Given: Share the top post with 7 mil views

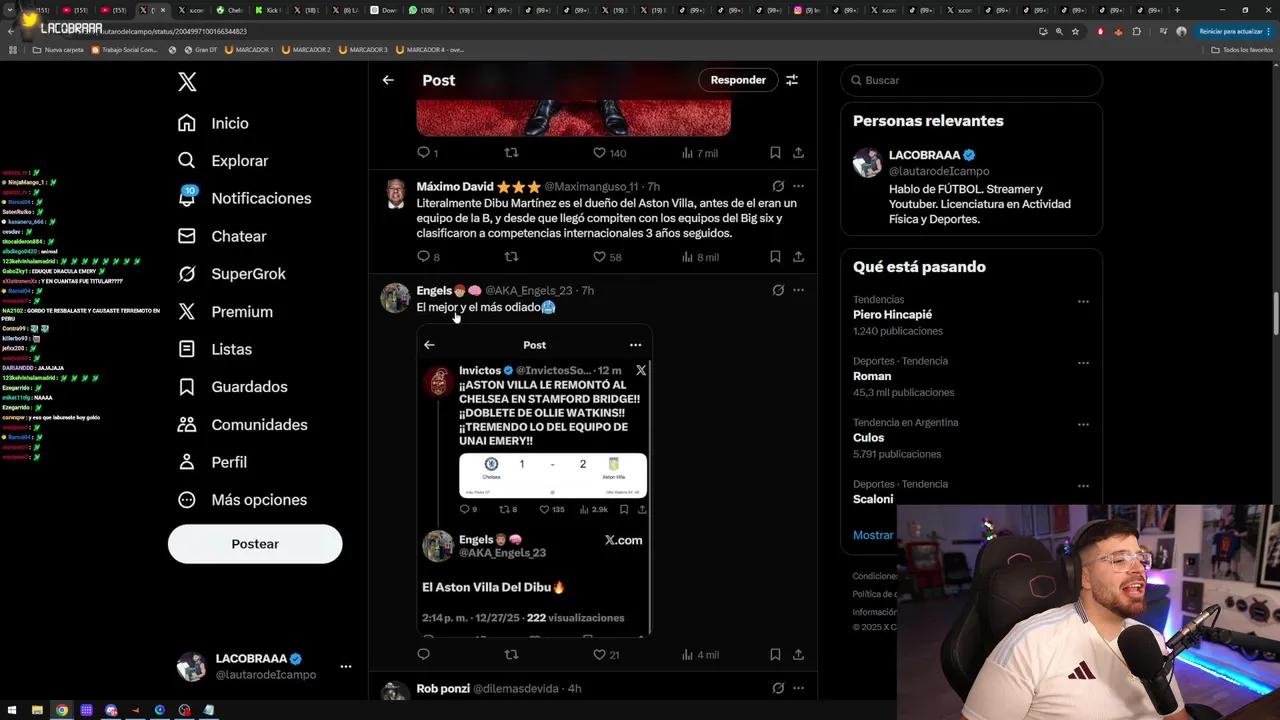Looking at the screenshot, I should point(798,153).
